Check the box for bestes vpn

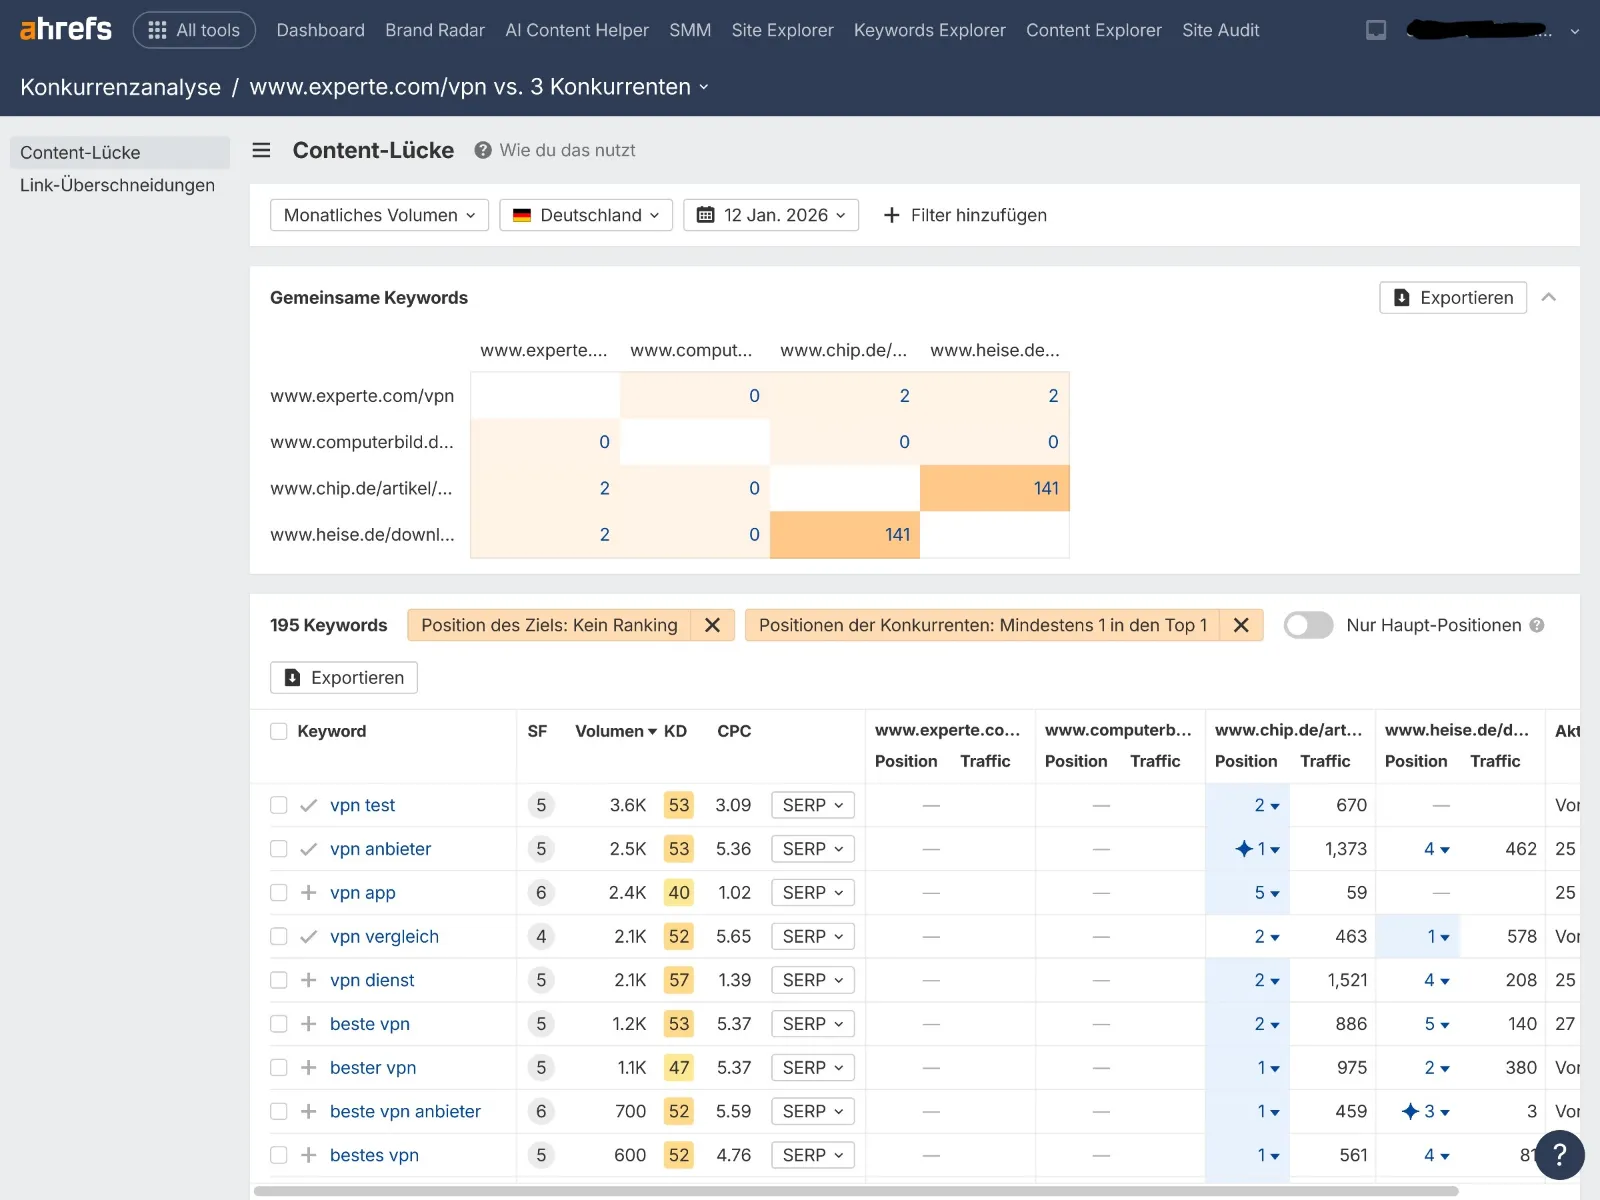[279, 1155]
